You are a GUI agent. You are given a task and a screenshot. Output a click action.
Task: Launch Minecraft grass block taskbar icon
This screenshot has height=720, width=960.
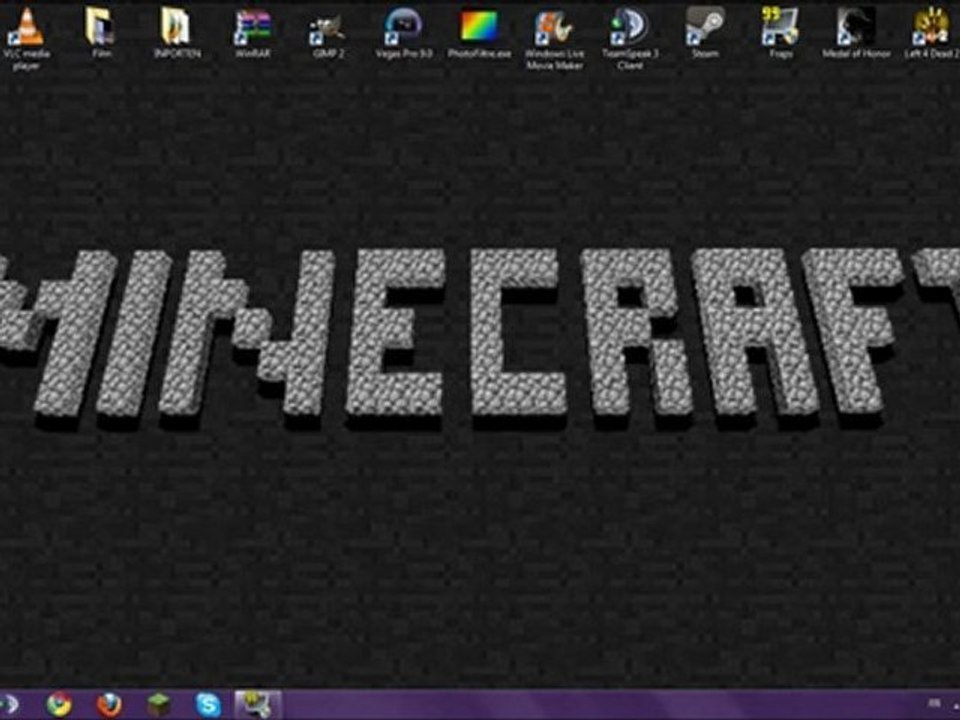[x=159, y=705]
